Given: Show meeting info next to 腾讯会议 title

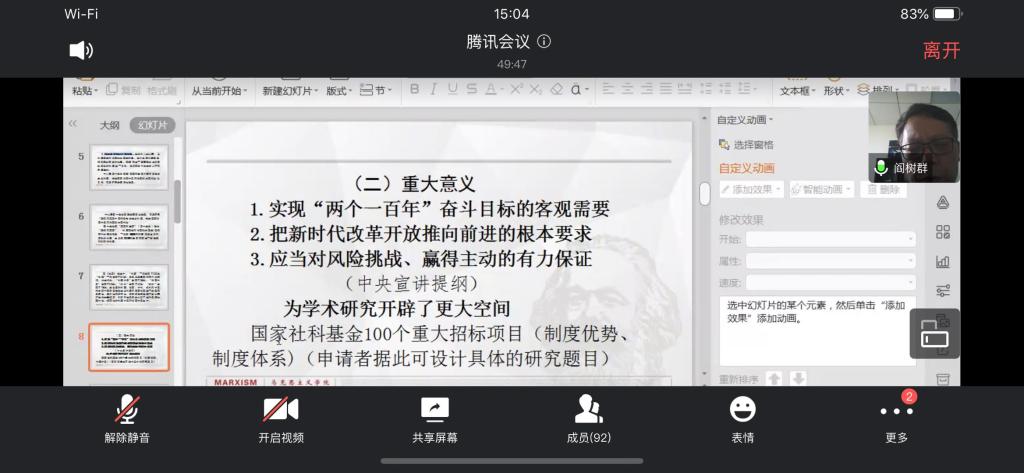Looking at the screenshot, I should [x=544, y=42].
